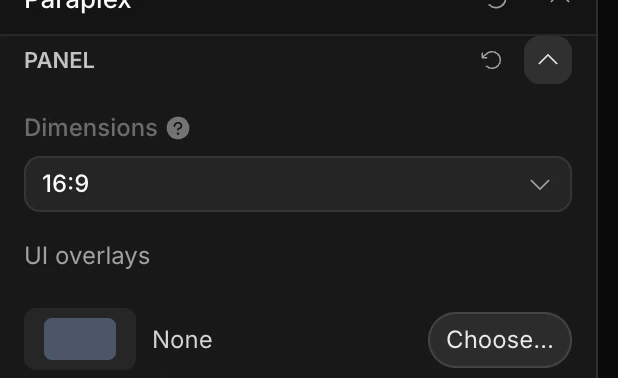Click the None overlay label
Image resolution: width=618 pixels, height=378 pixels.
[x=182, y=340]
